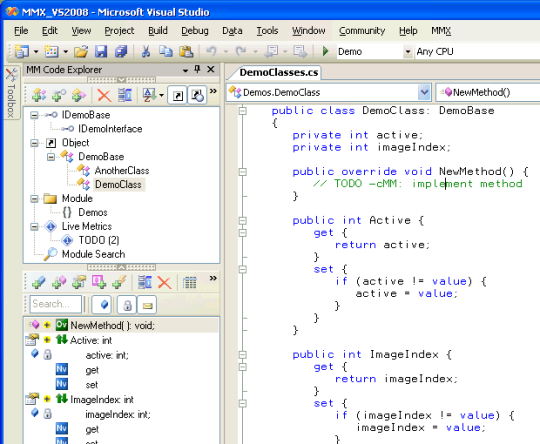Click the red X delete icon in members toolbar
540x444 pixels.
(164, 282)
